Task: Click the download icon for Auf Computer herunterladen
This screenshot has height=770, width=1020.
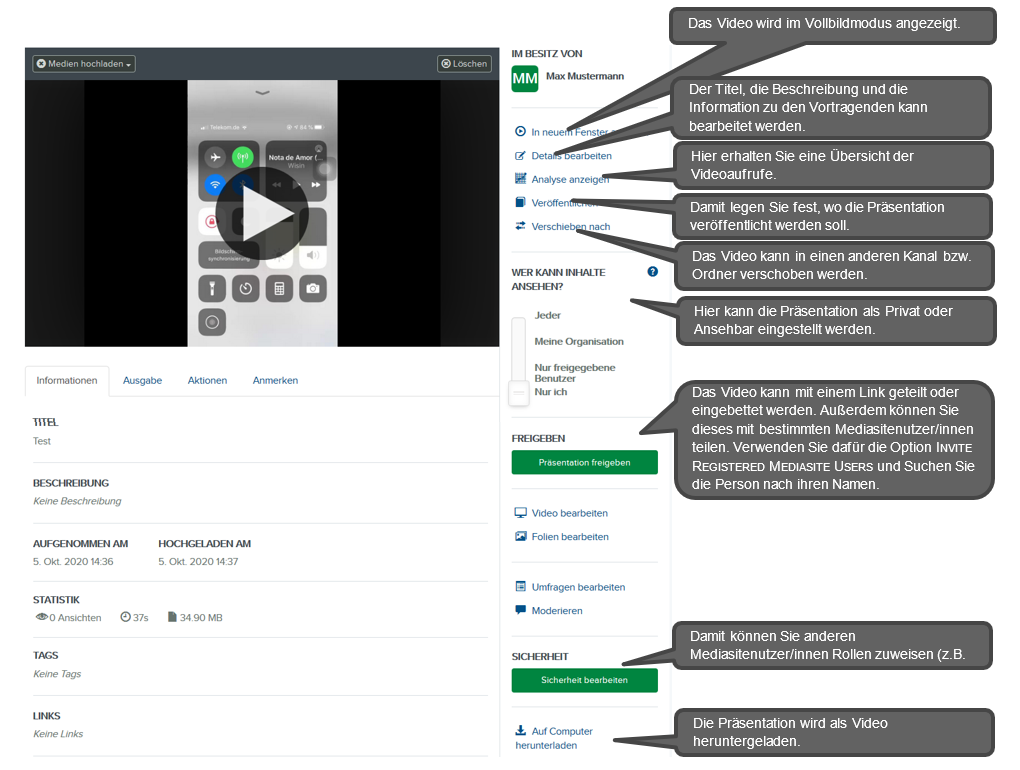Action: coord(520,731)
